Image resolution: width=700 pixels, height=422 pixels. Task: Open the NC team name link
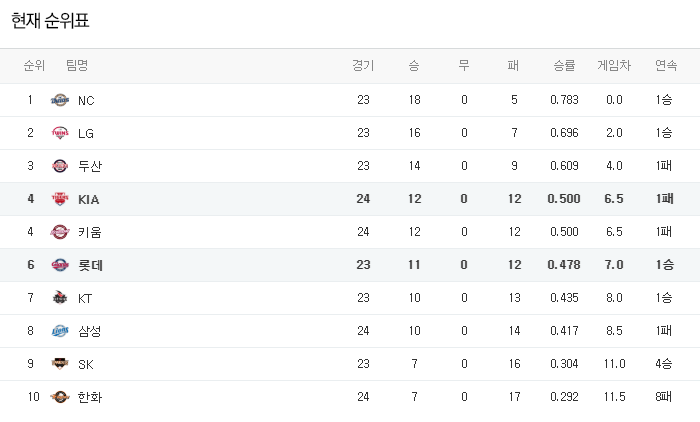pos(86,100)
